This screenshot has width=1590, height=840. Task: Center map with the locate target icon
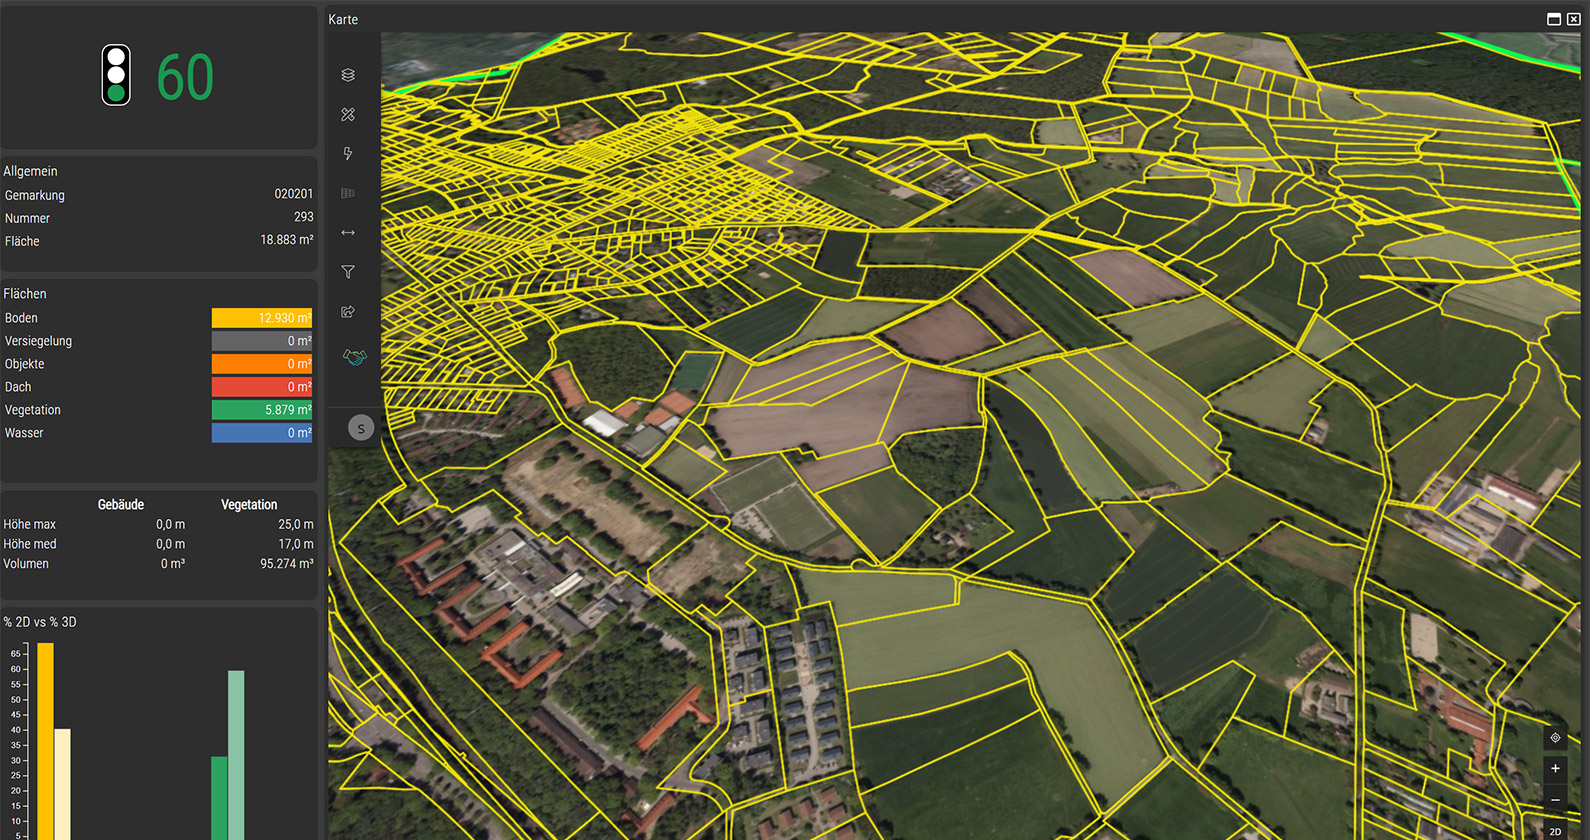pyautogui.click(x=1555, y=738)
